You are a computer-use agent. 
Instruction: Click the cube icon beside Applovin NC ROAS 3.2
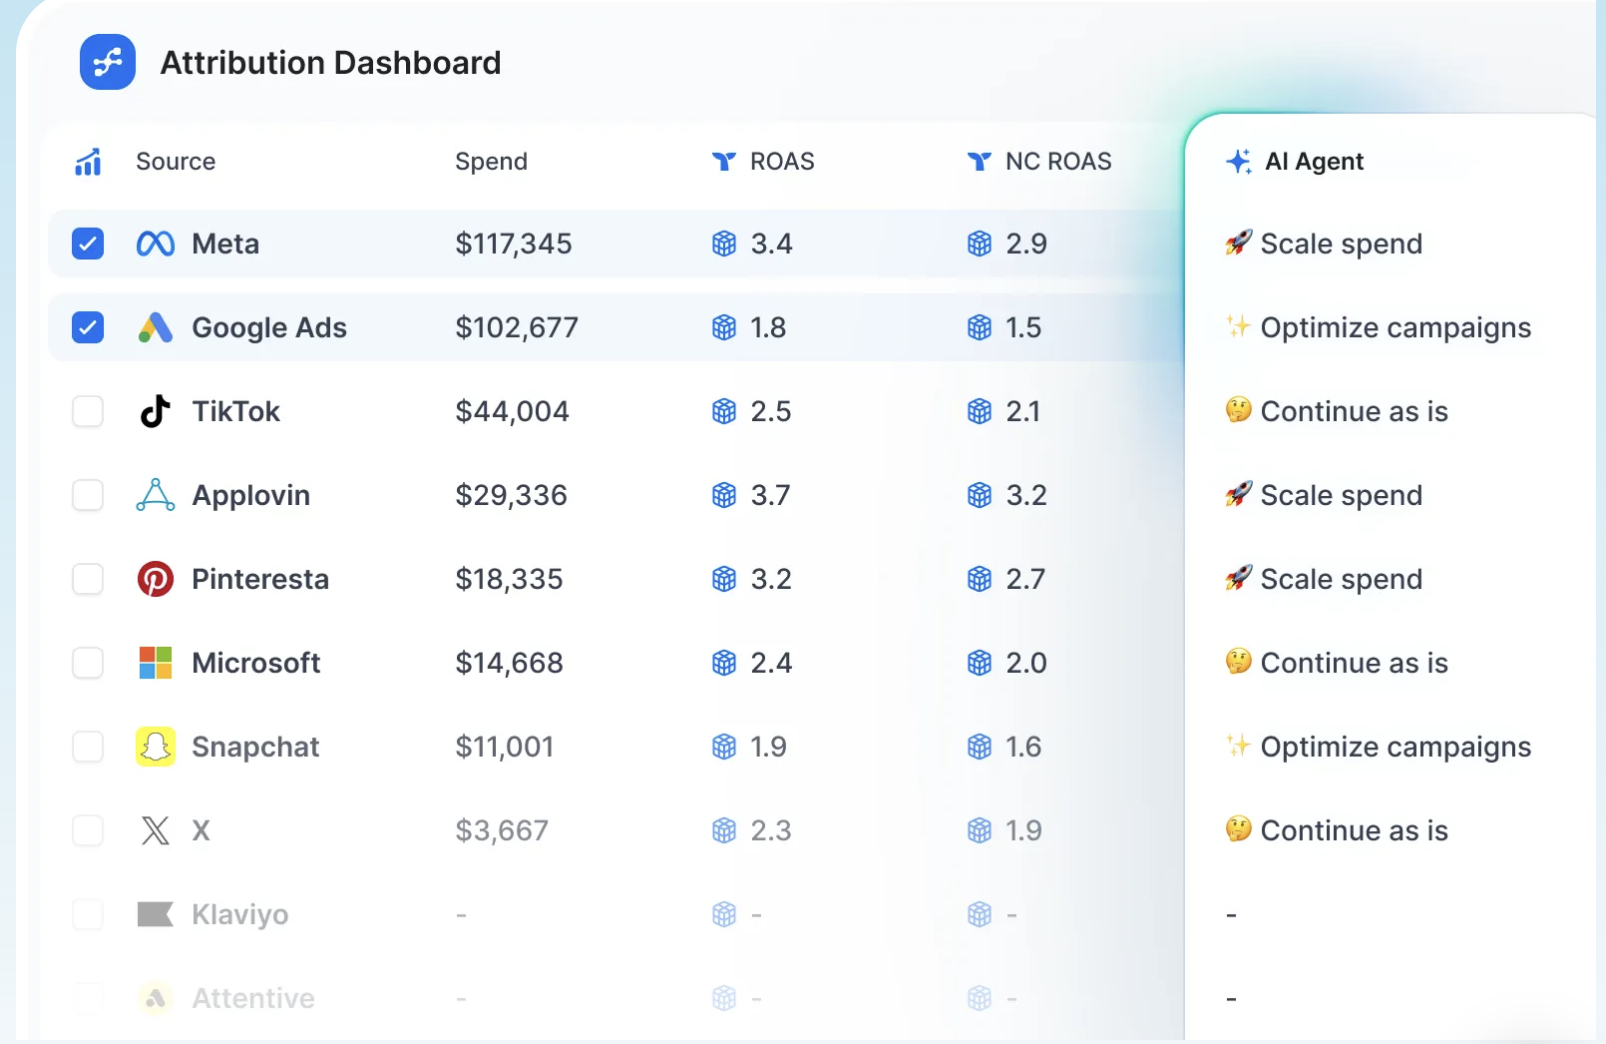[x=980, y=495]
